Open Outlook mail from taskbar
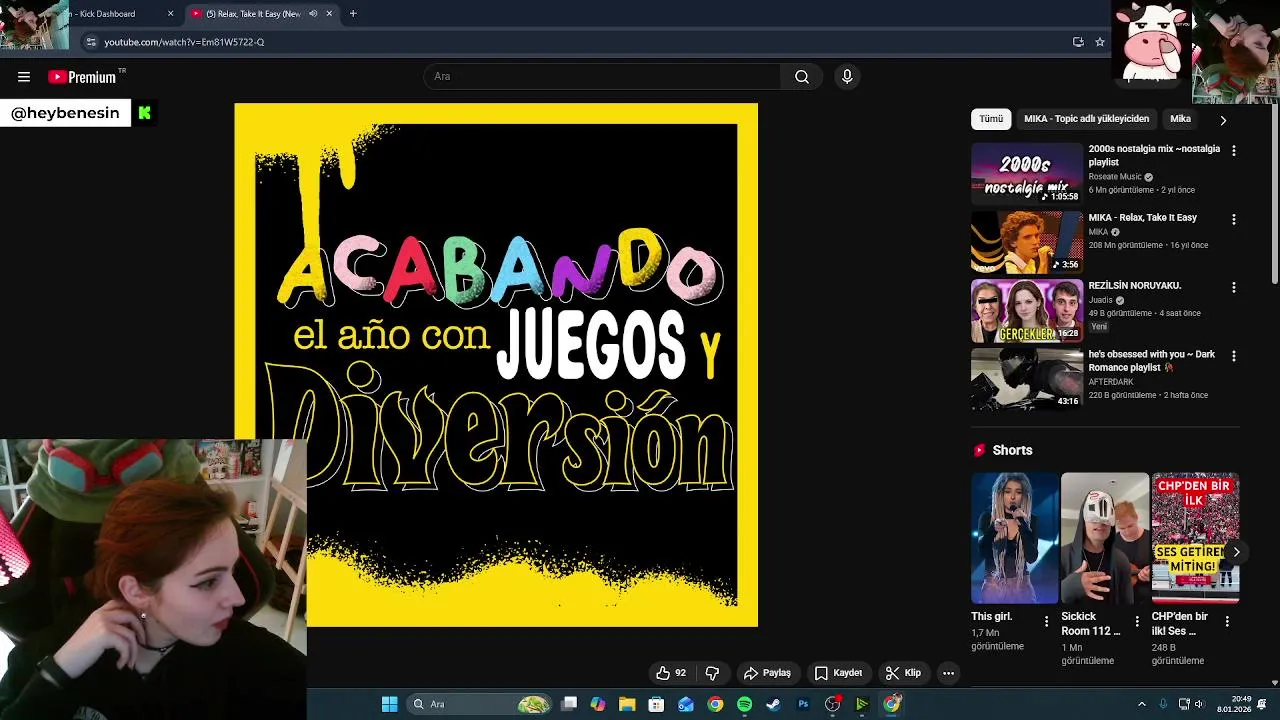 686,704
